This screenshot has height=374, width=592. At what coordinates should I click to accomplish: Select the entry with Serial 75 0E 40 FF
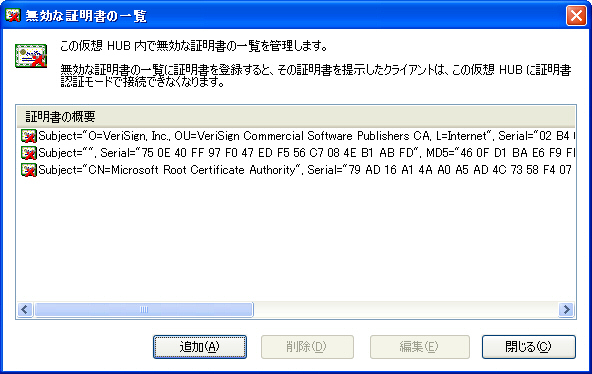298,153
